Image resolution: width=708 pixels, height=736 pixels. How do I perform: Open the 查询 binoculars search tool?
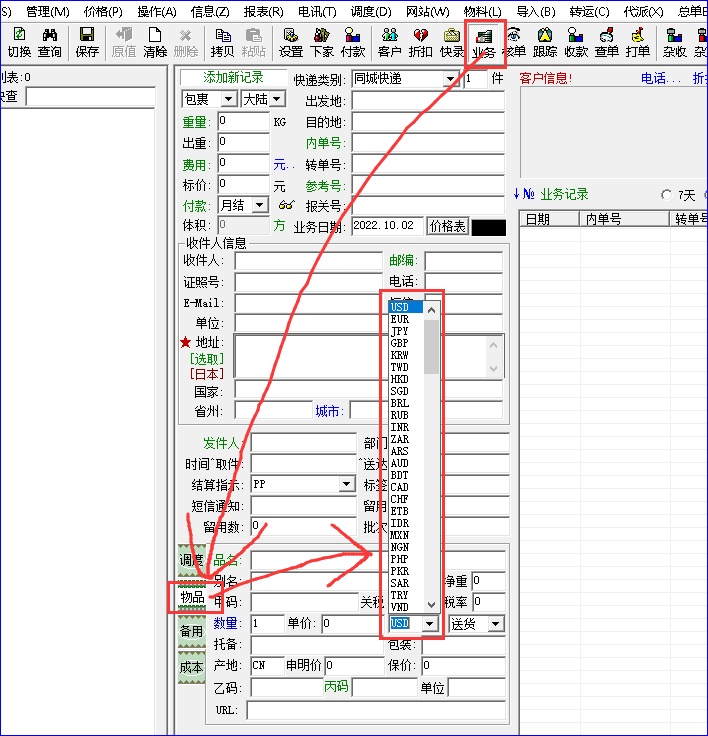click(49, 42)
